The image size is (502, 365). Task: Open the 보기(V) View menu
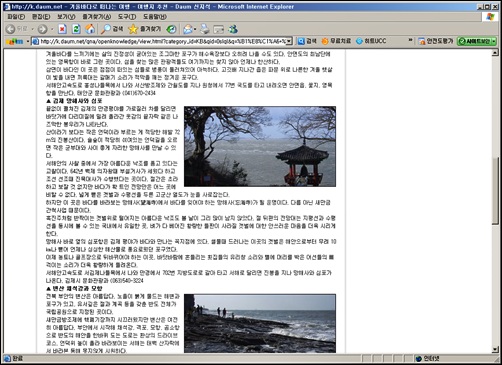[66, 17]
